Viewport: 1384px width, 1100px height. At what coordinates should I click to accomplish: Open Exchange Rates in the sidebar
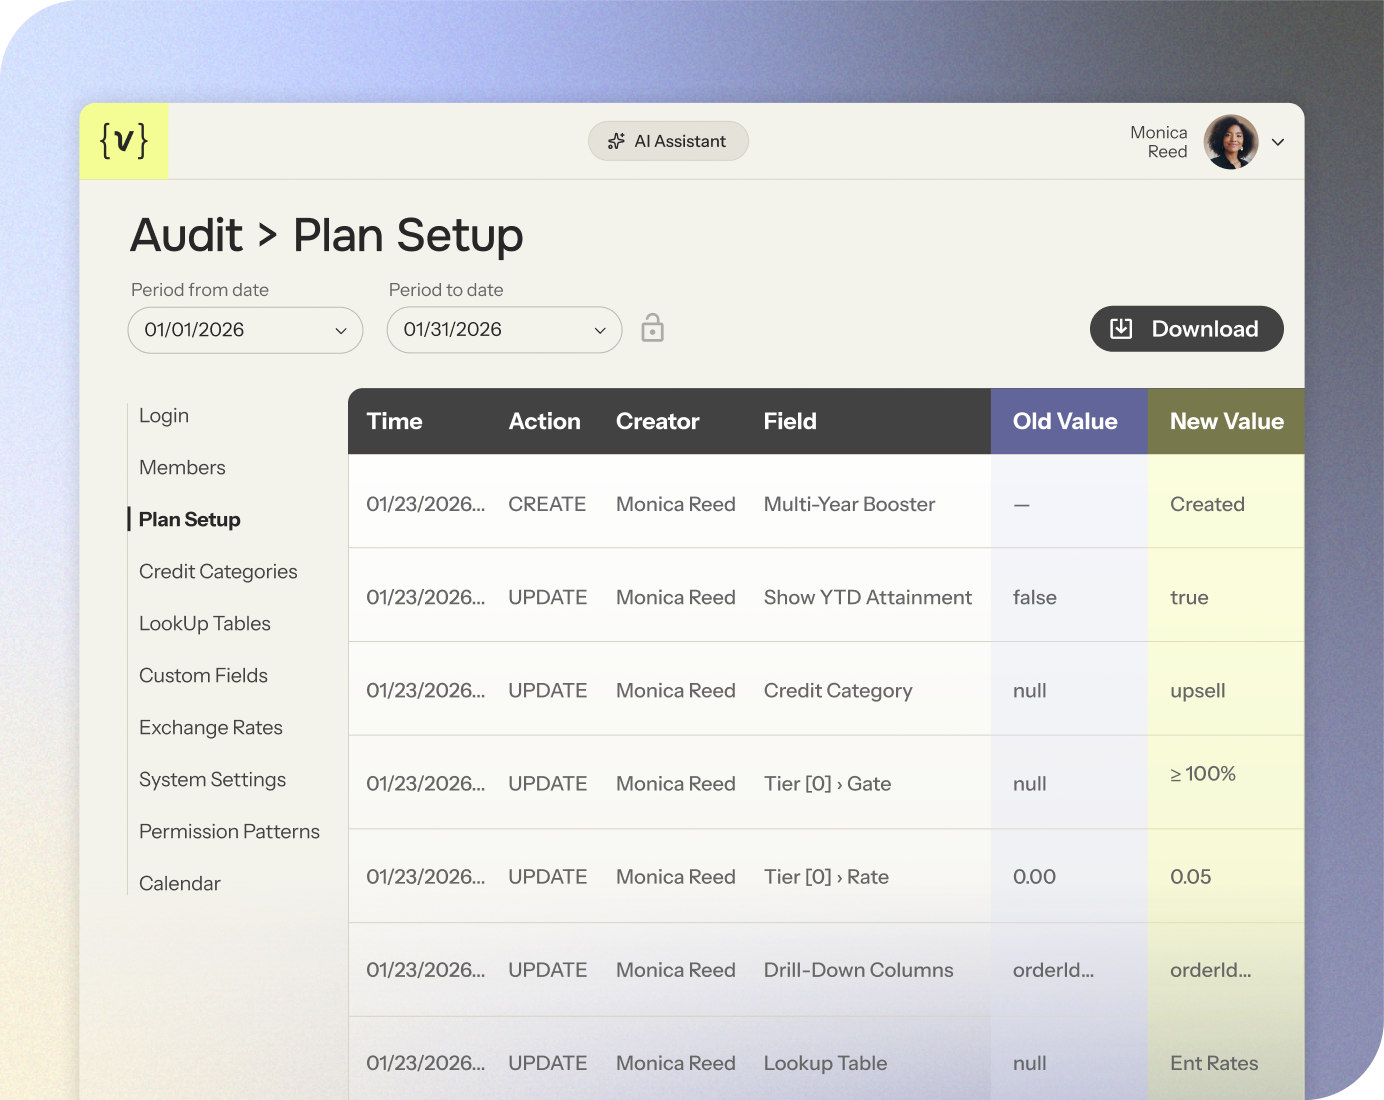point(211,728)
